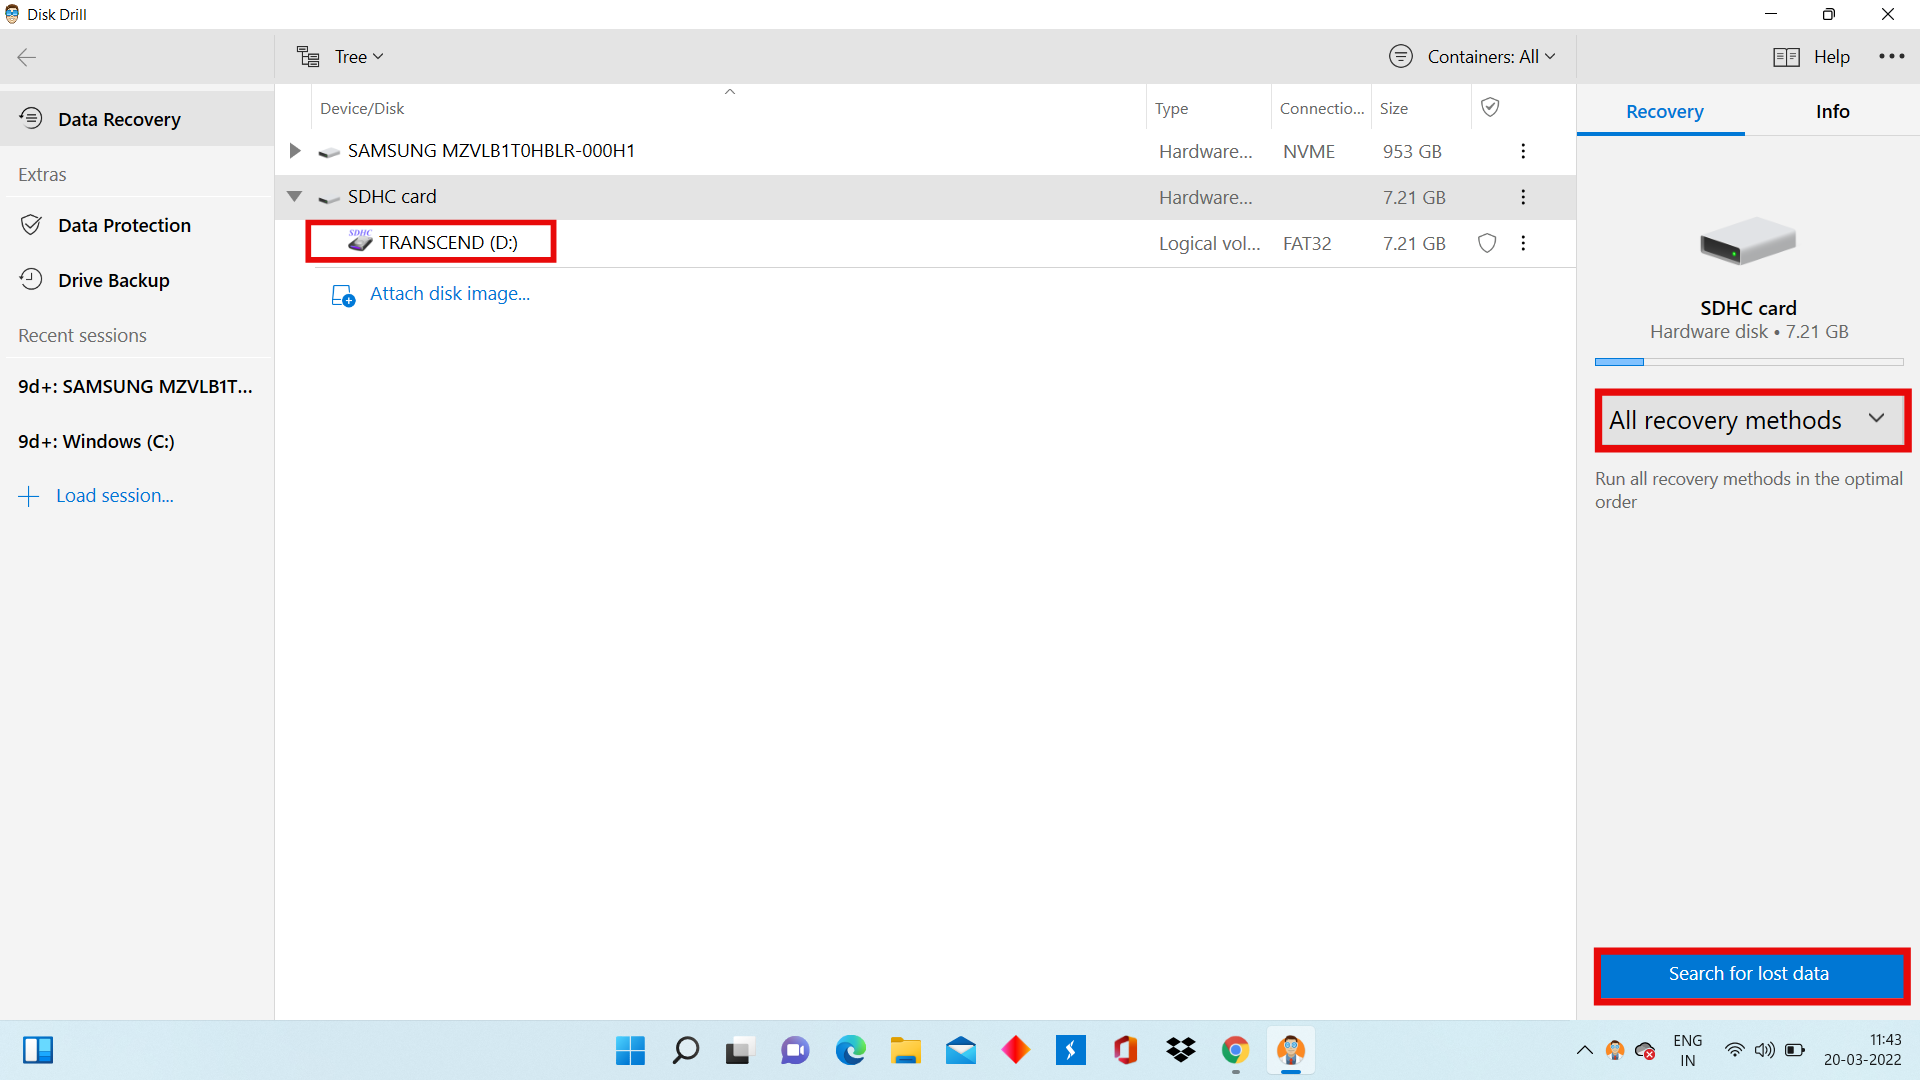Image resolution: width=1920 pixels, height=1080 pixels.
Task: Open taskbar Search
Action: click(x=685, y=1050)
